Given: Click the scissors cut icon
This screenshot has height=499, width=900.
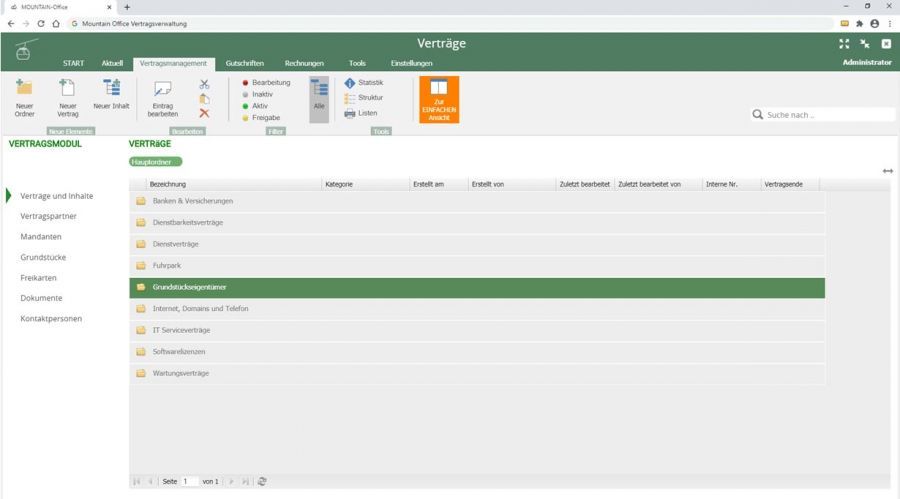Looking at the screenshot, I should click(204, 84).
